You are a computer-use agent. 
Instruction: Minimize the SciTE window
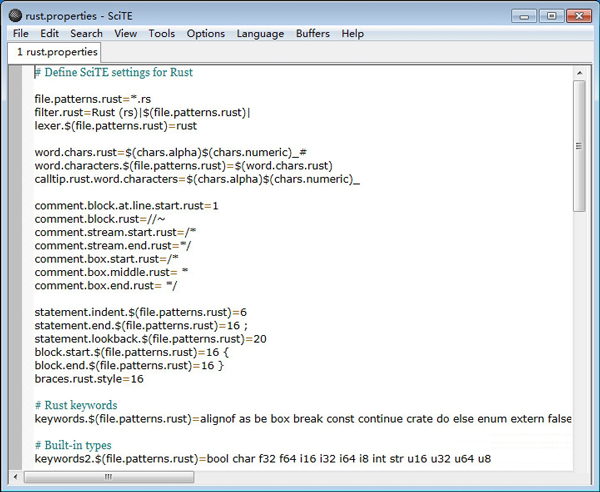524,16
